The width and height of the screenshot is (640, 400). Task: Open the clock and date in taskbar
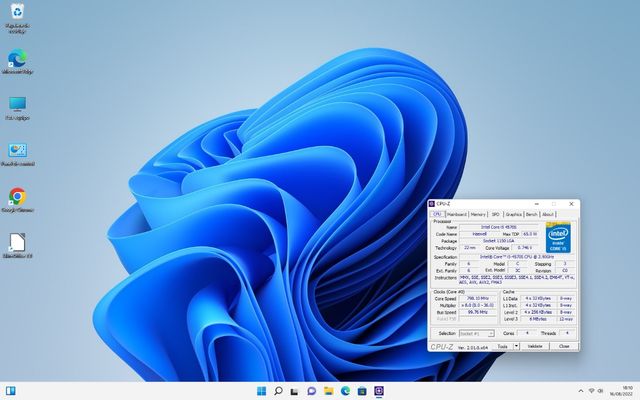coord(621,391)
